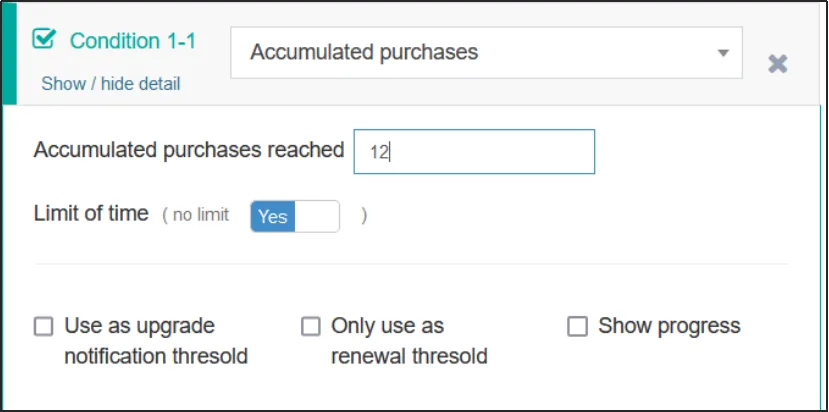The width and height of the screenshot is (829, 412).
Task: Tick the Show progress checkbox
Action: 577,327
